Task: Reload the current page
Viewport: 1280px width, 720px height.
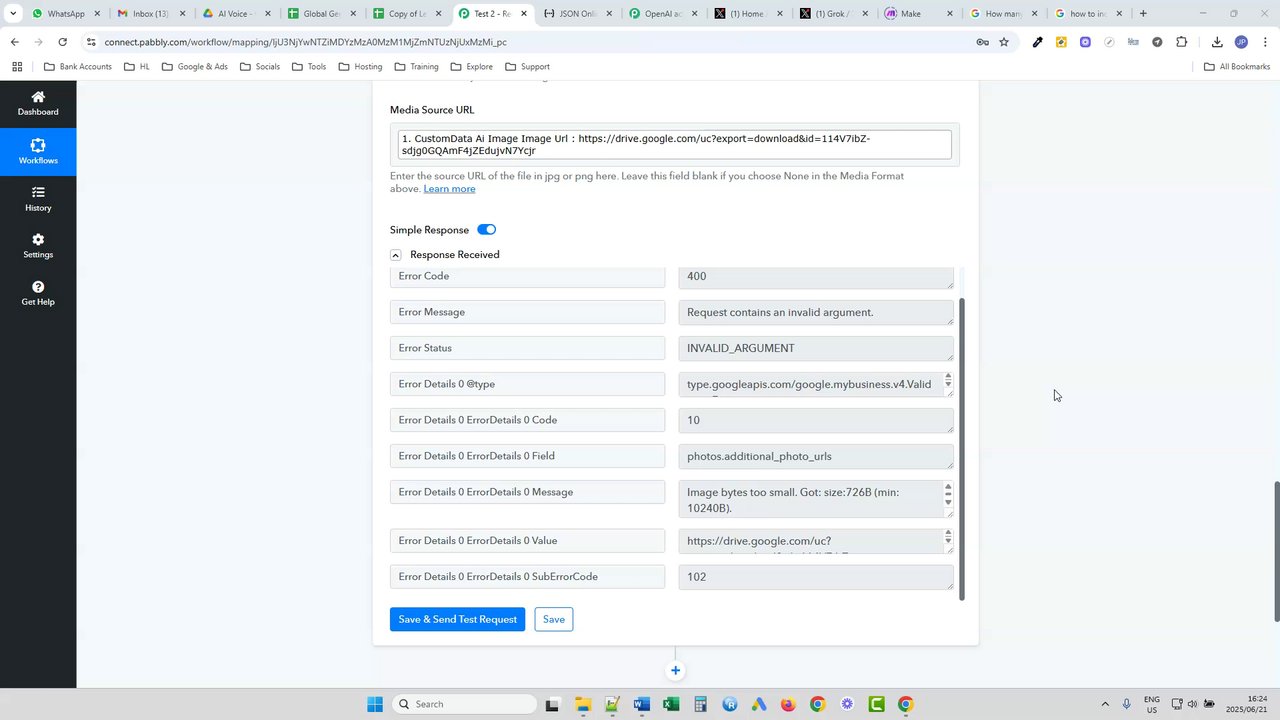Action: click(62, 42)
